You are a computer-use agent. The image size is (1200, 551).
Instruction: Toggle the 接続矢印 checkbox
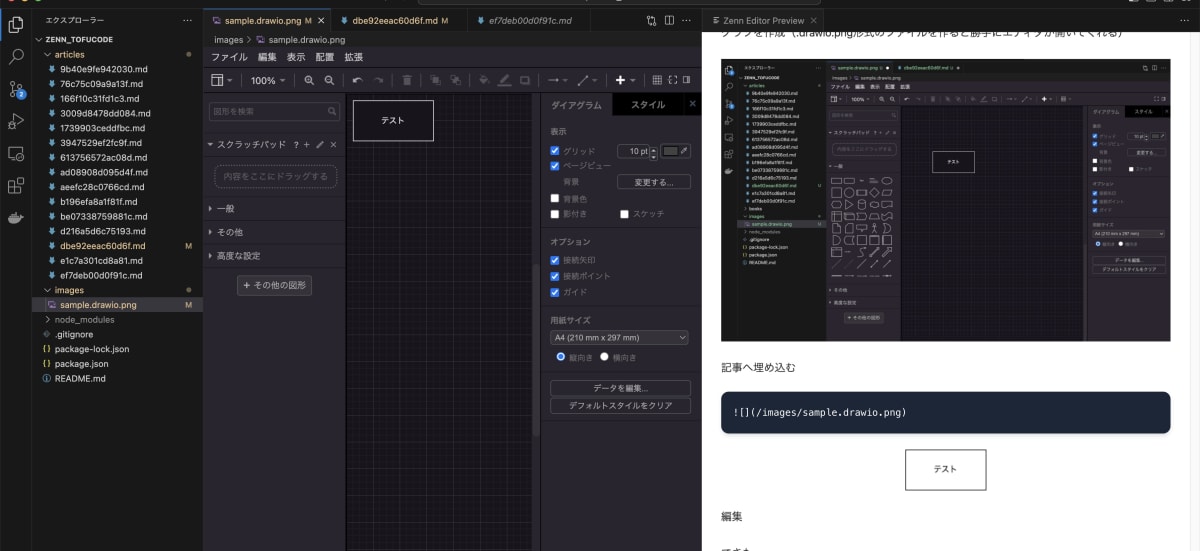tap(555, 260)
